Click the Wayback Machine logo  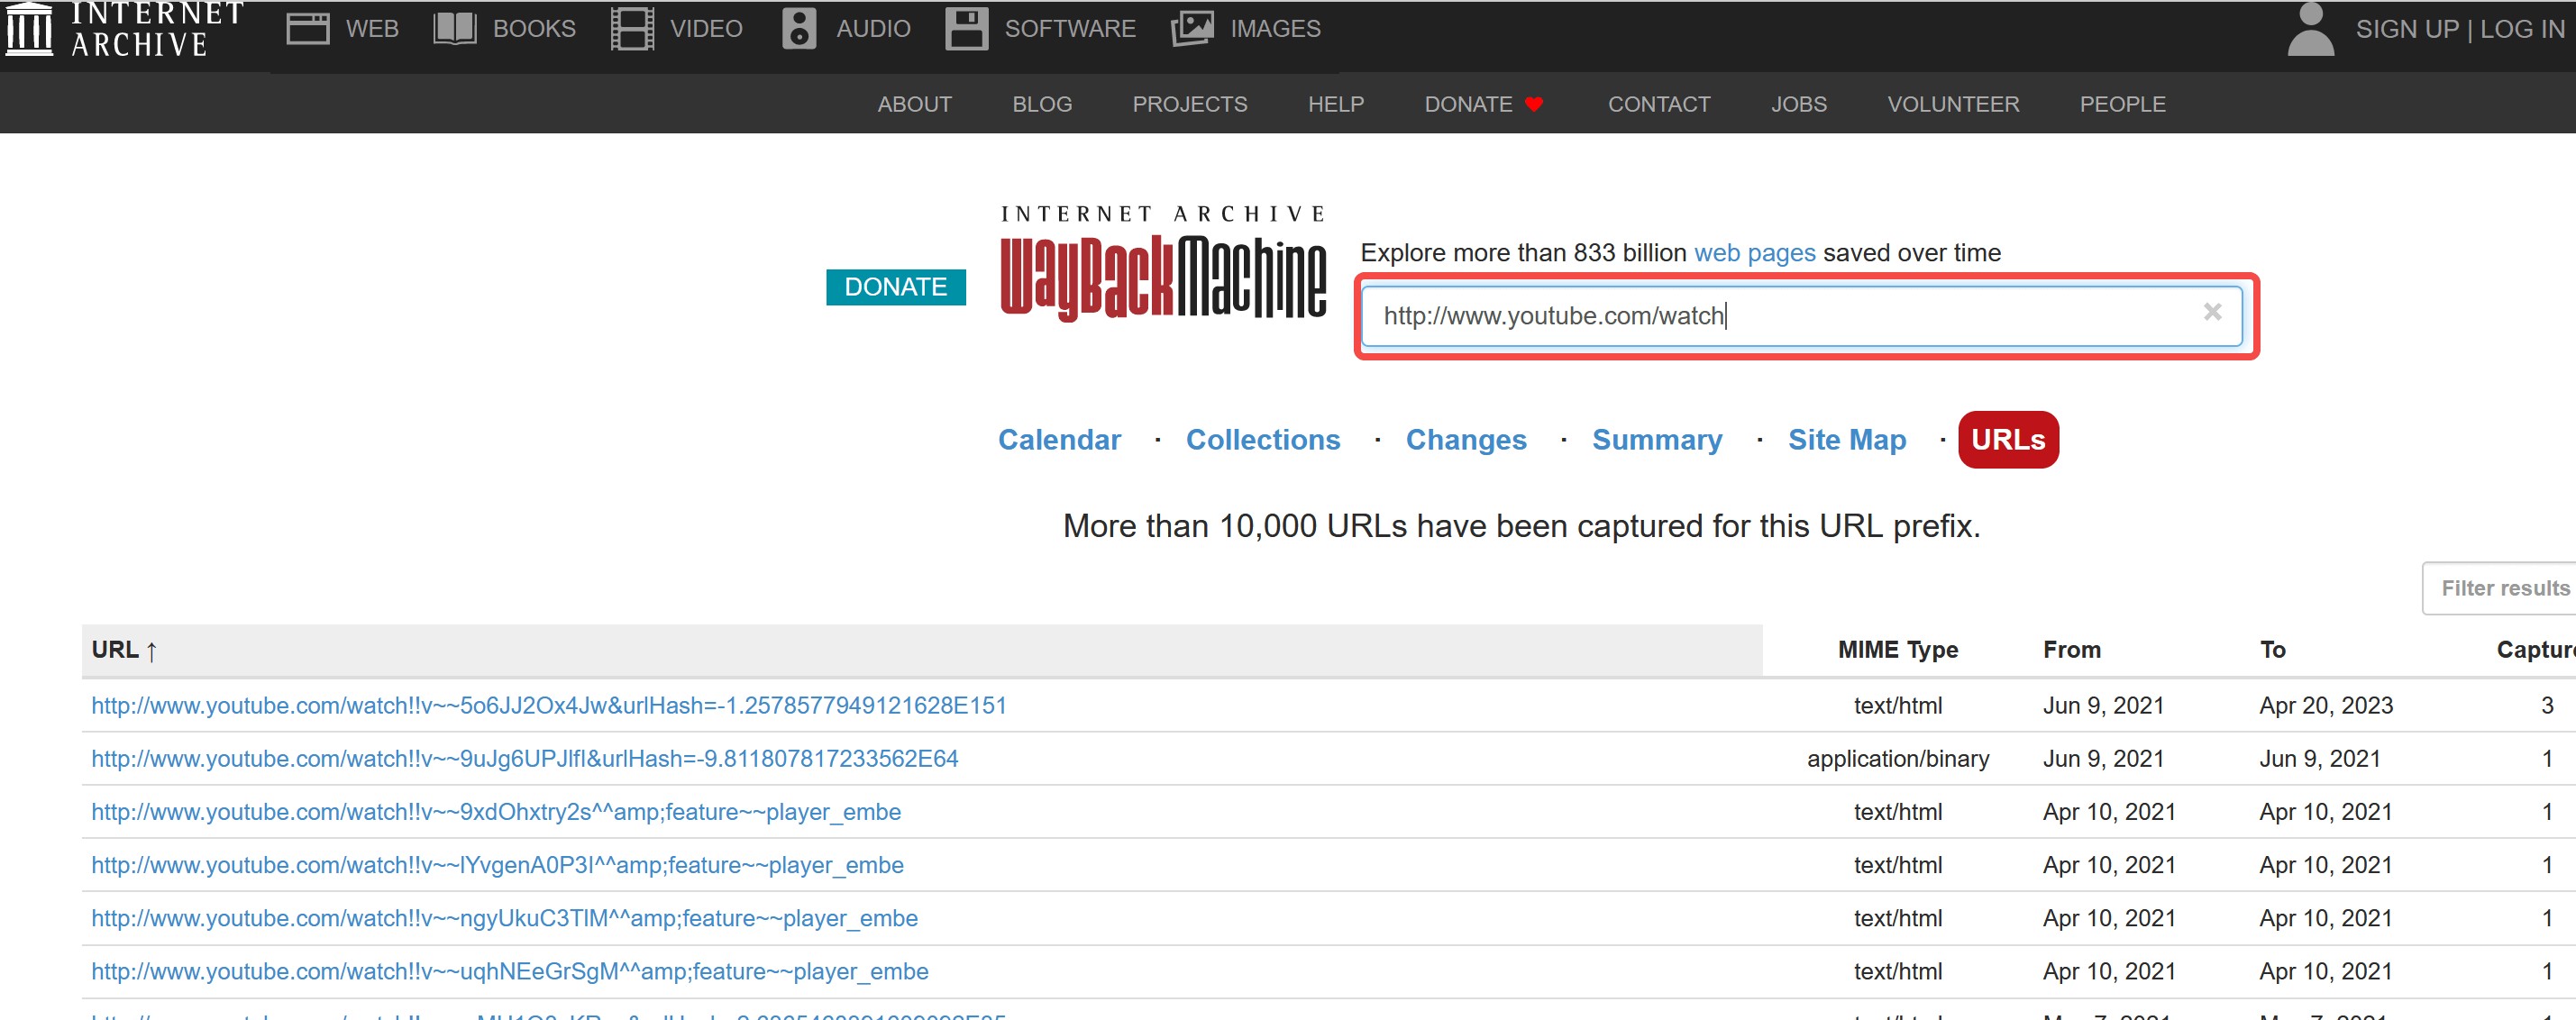click(1163, 264)
